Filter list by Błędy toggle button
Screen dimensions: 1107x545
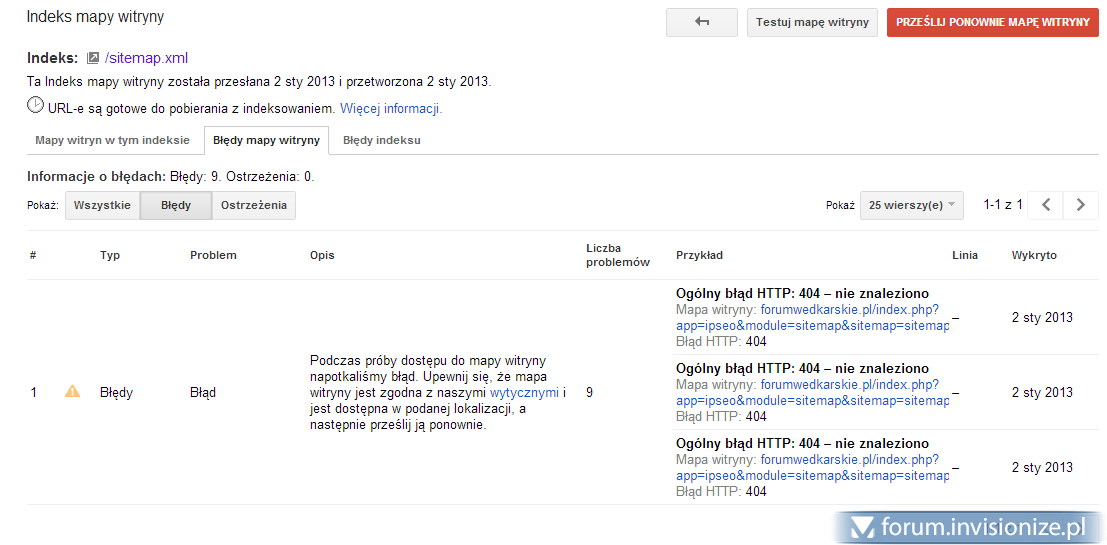pyautogui.click(x=176, y=205)
